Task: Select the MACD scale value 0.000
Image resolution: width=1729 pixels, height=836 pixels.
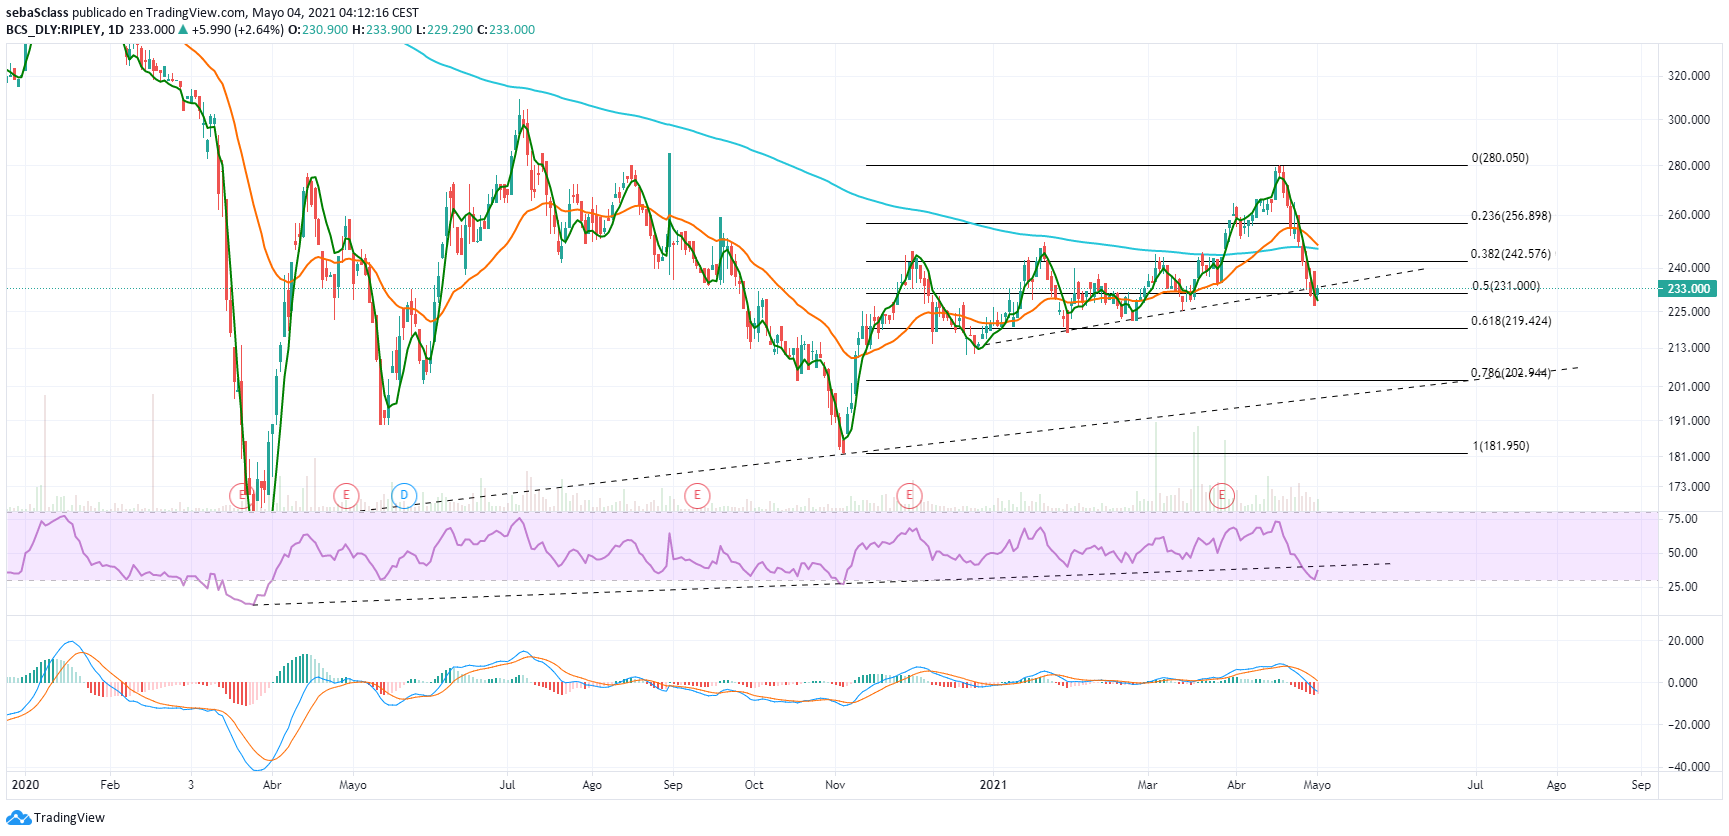Action: [1683, 683]
